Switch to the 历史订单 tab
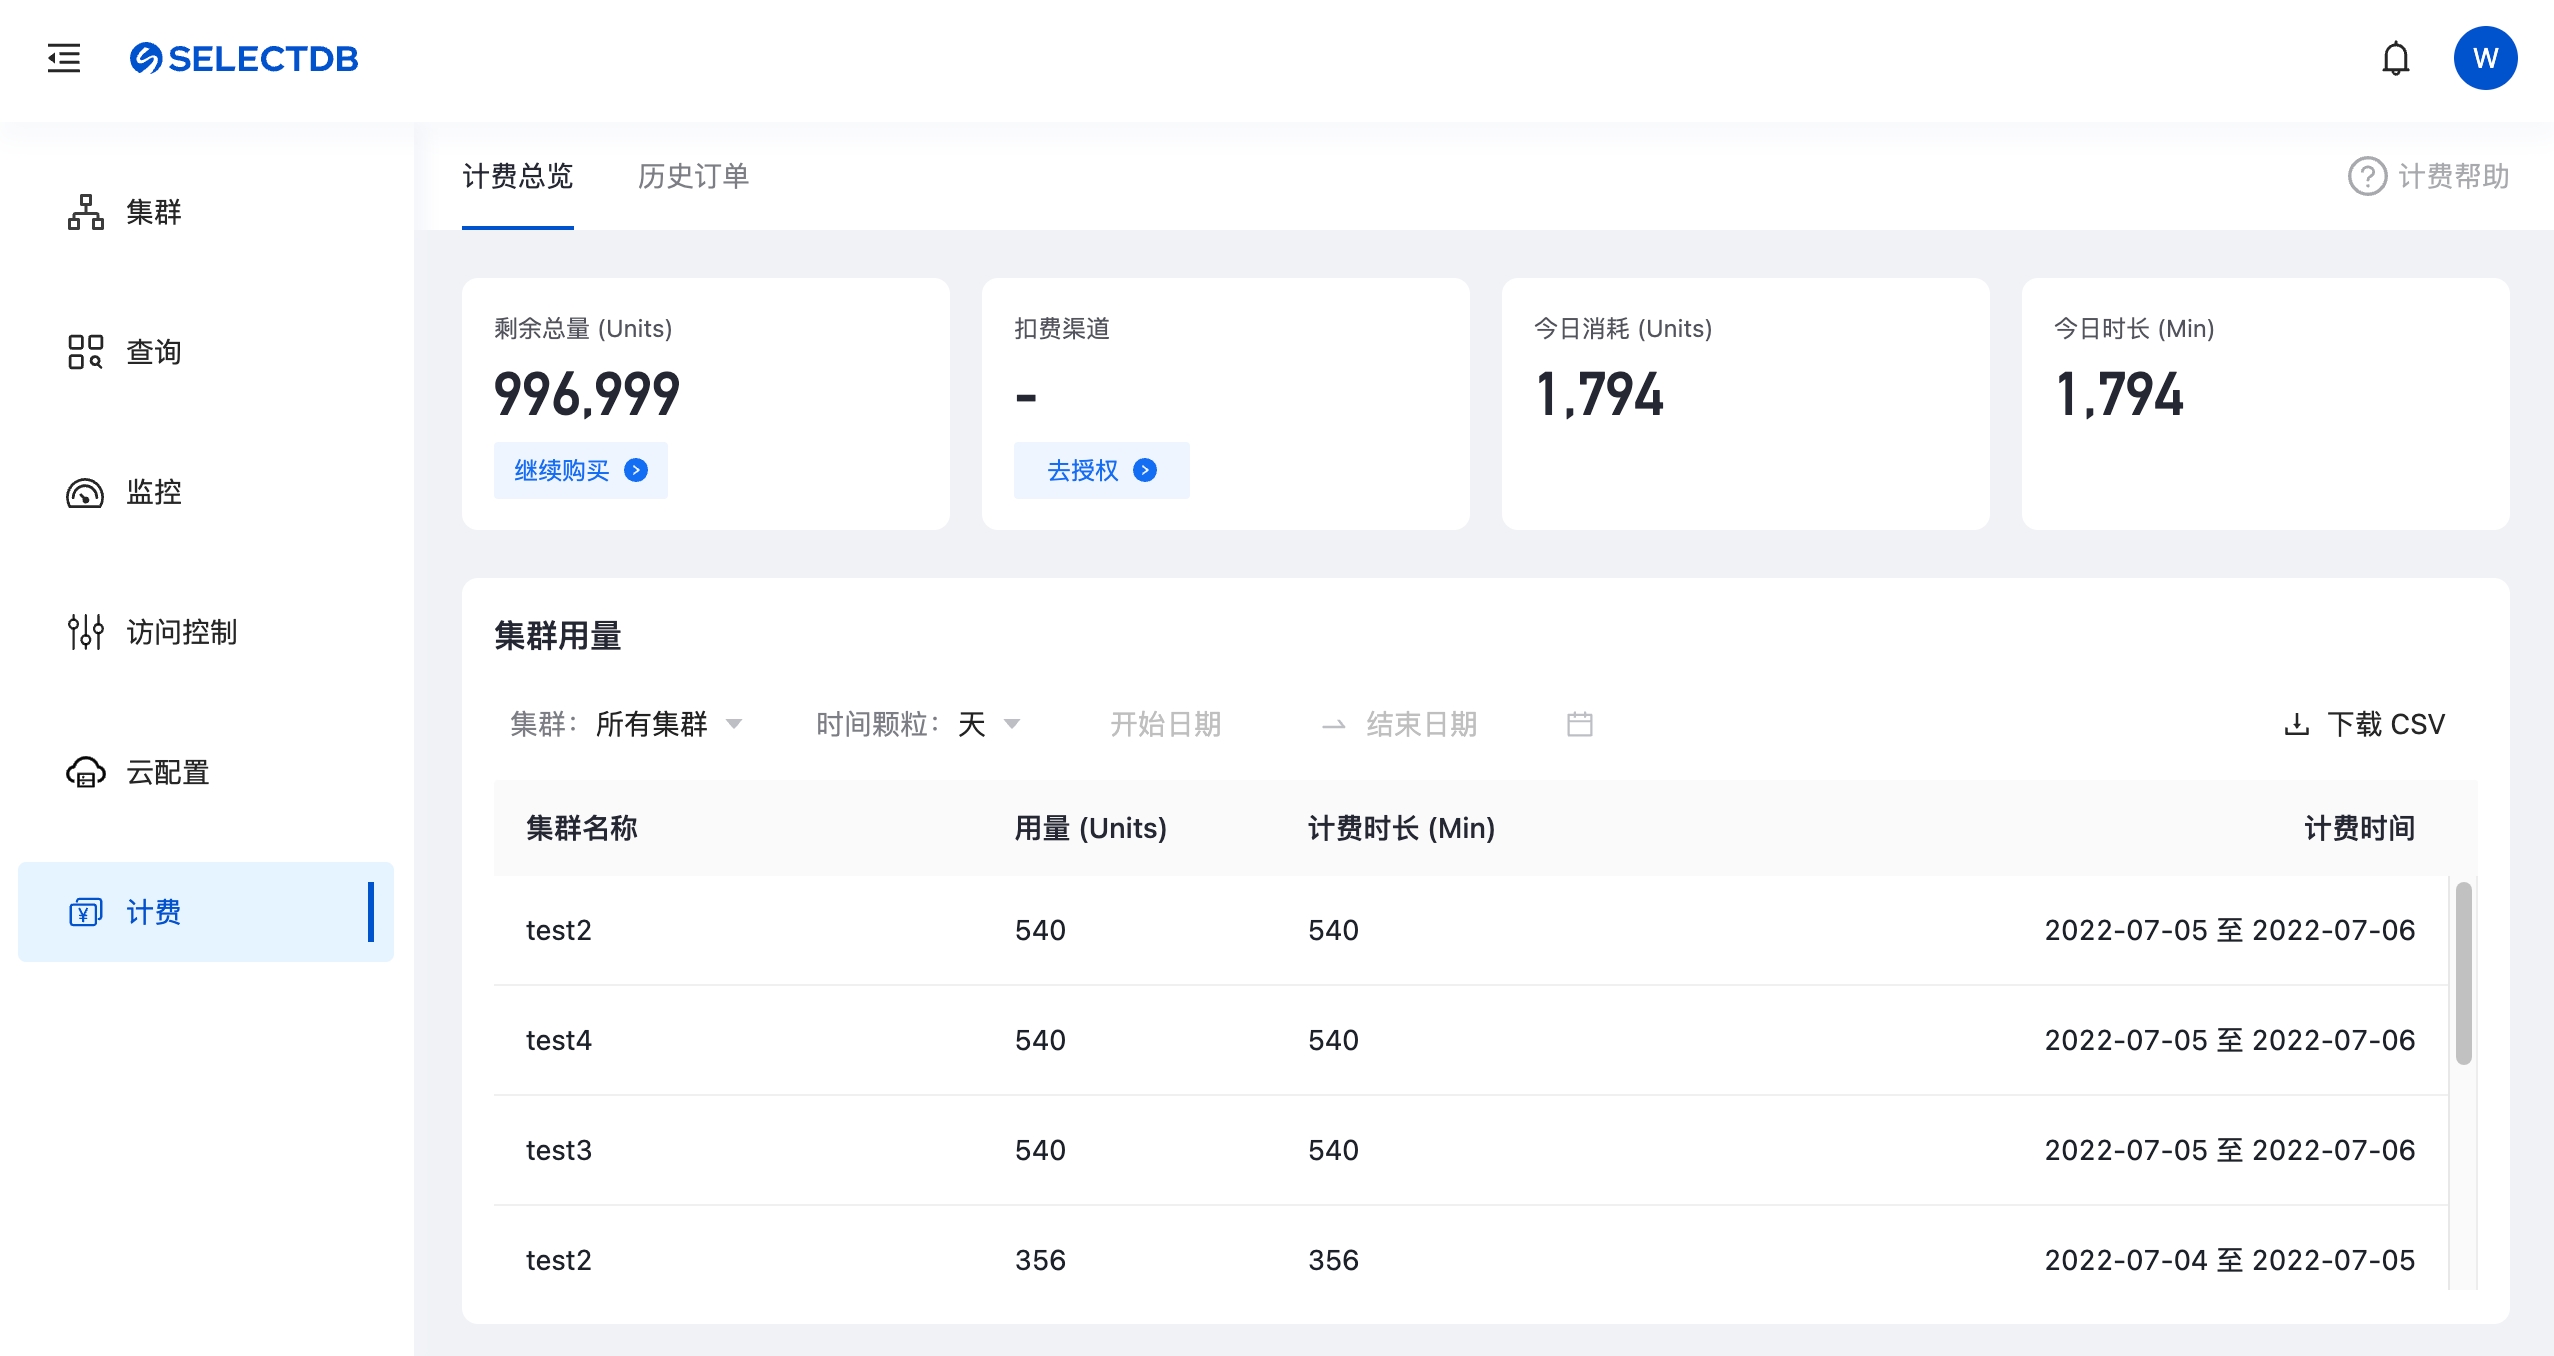 [693, 176]
